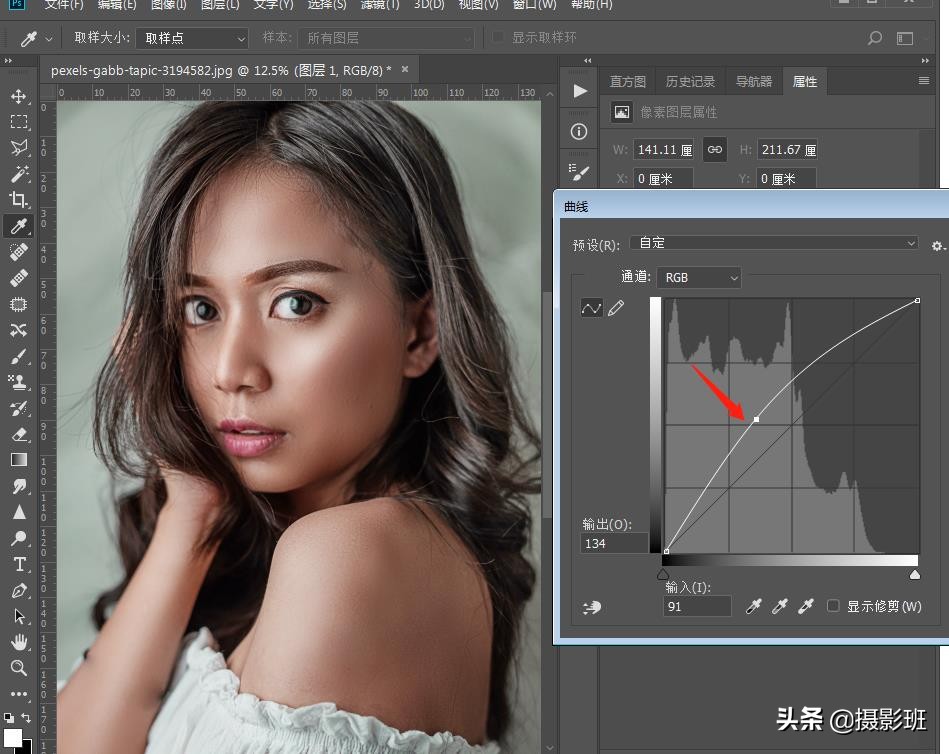949x754 pixels.
Task: Click the 输出 output value field
Action: tap(614, 543)
